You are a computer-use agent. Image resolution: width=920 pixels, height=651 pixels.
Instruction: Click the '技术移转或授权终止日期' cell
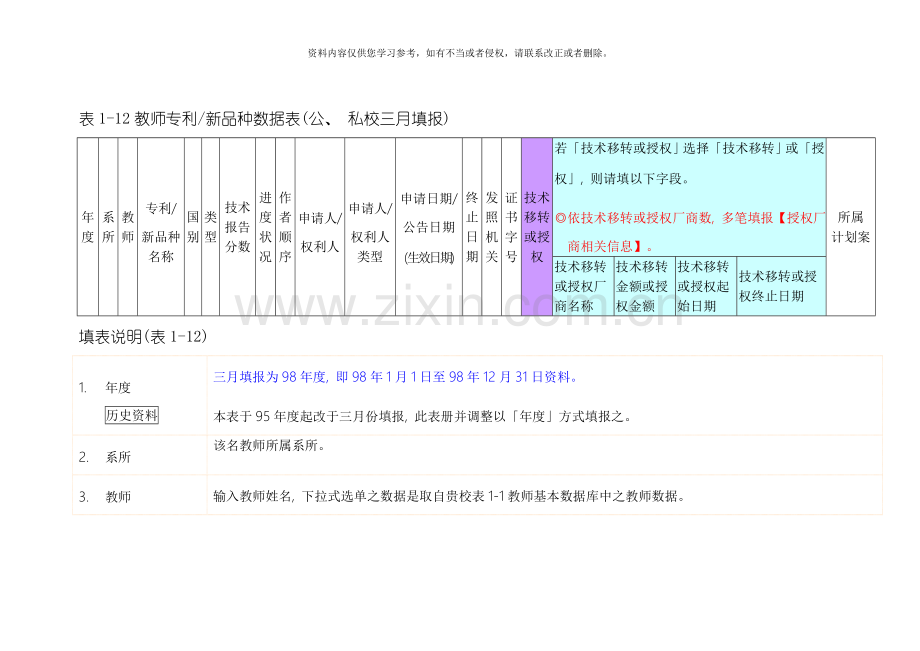[782, 286]
